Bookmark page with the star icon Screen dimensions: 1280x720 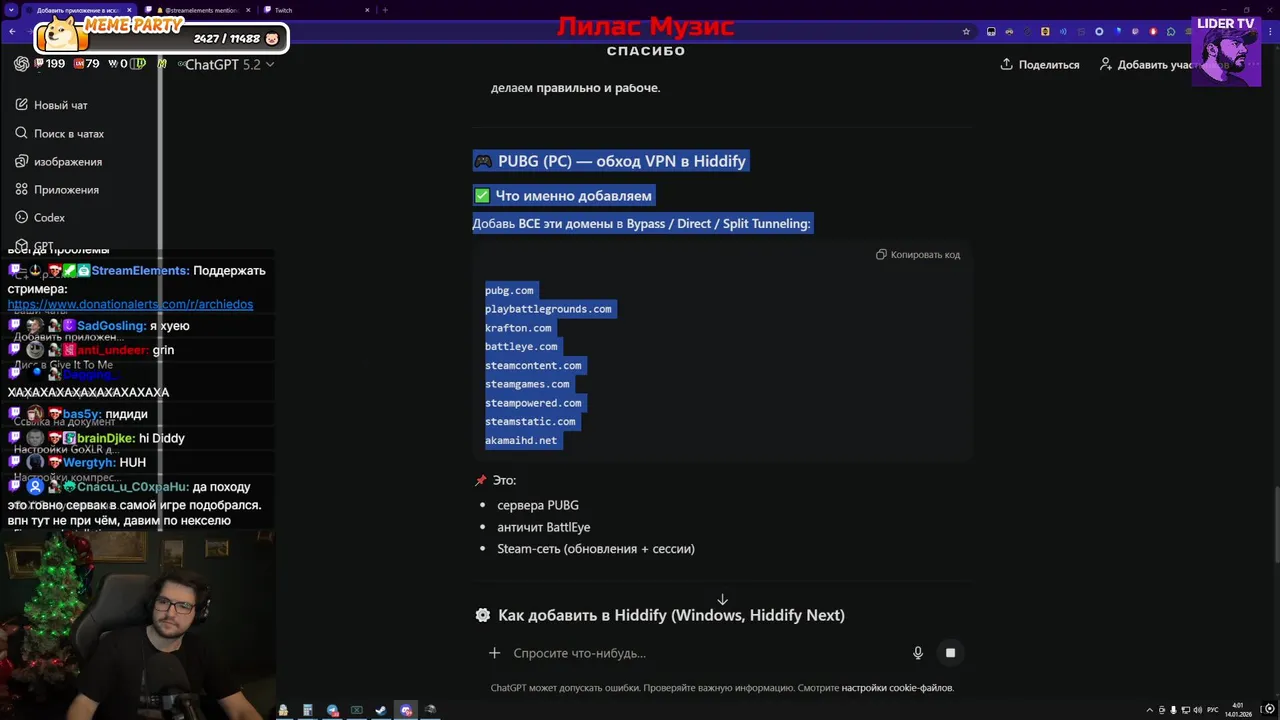[966, 32]
